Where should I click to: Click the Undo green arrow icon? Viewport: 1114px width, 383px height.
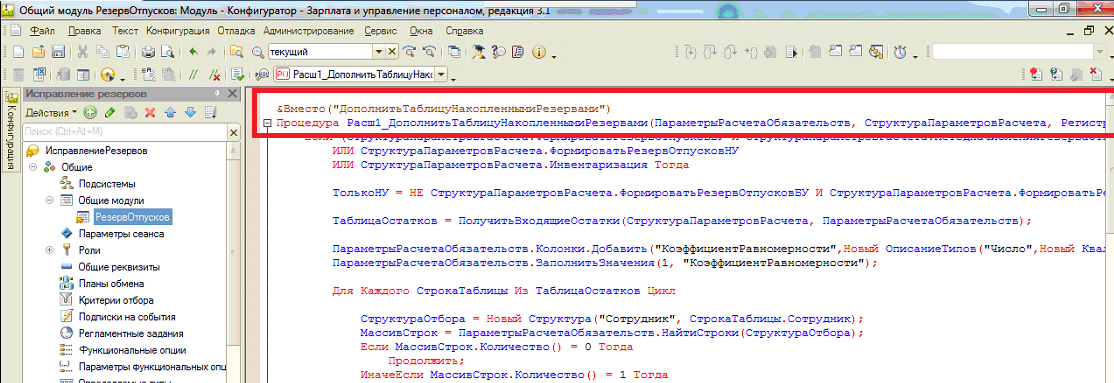(x=193, y=52)
